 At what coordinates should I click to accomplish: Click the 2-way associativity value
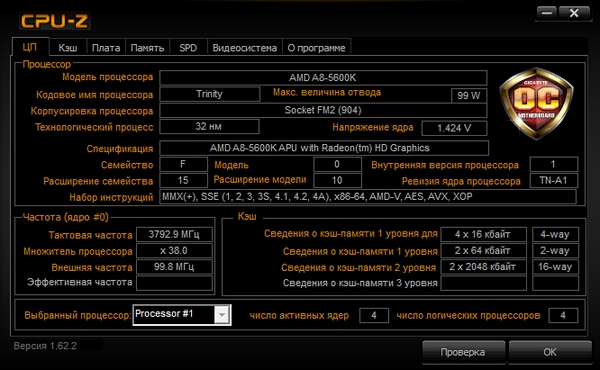(555, 251)
